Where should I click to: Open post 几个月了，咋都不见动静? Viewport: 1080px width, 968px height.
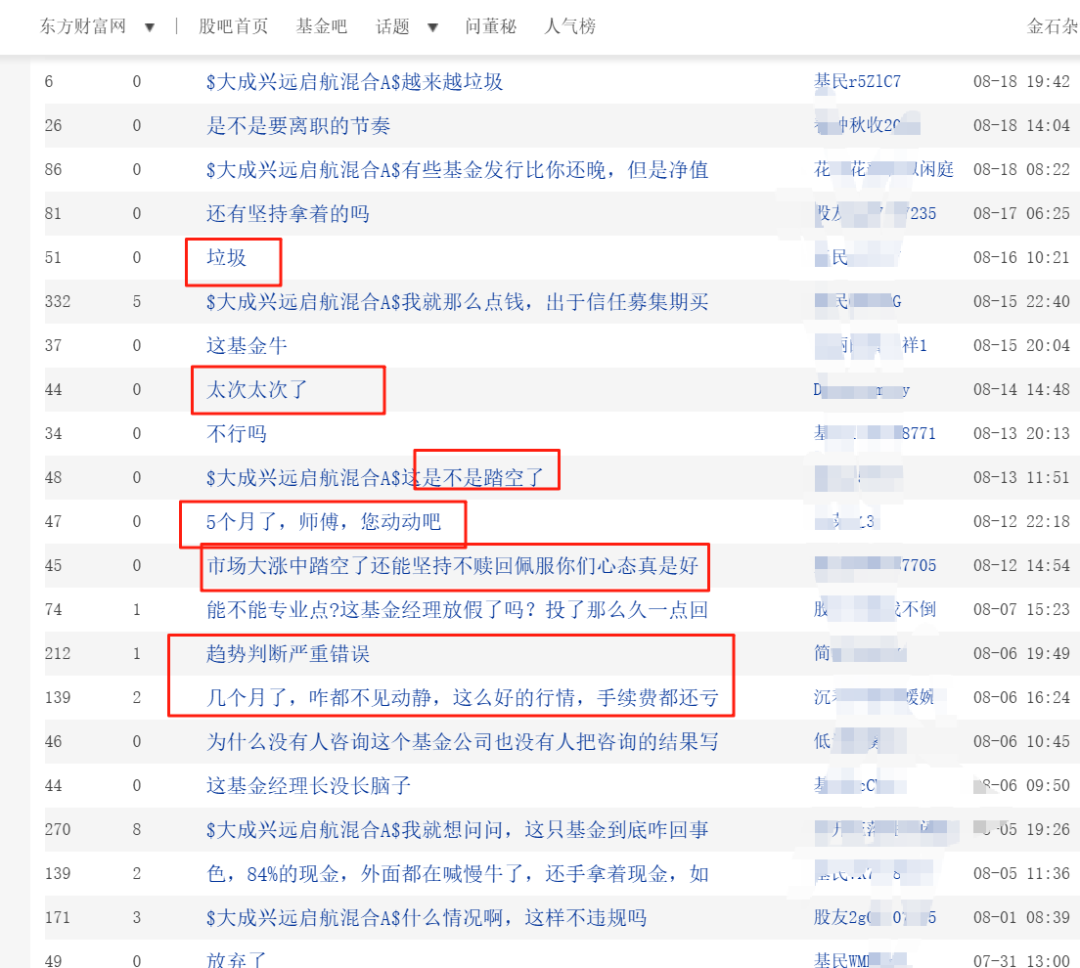(x=462, y=697)
